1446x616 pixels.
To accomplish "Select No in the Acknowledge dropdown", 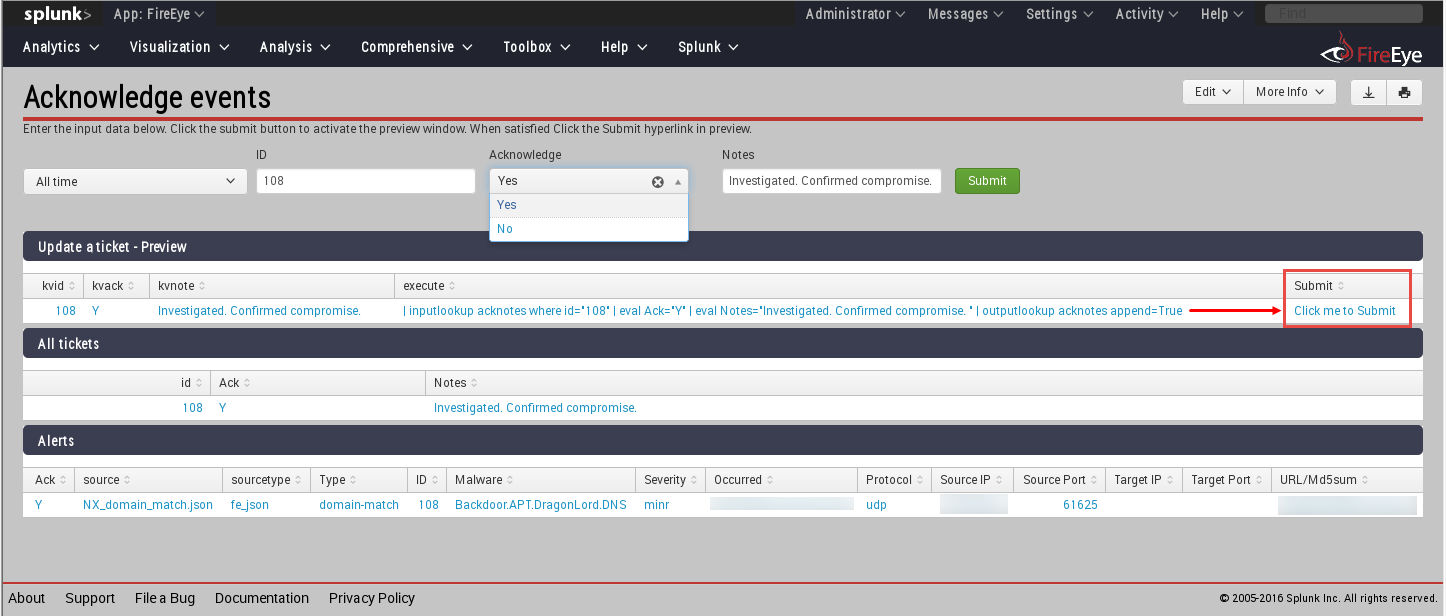I will coord(505,228).
